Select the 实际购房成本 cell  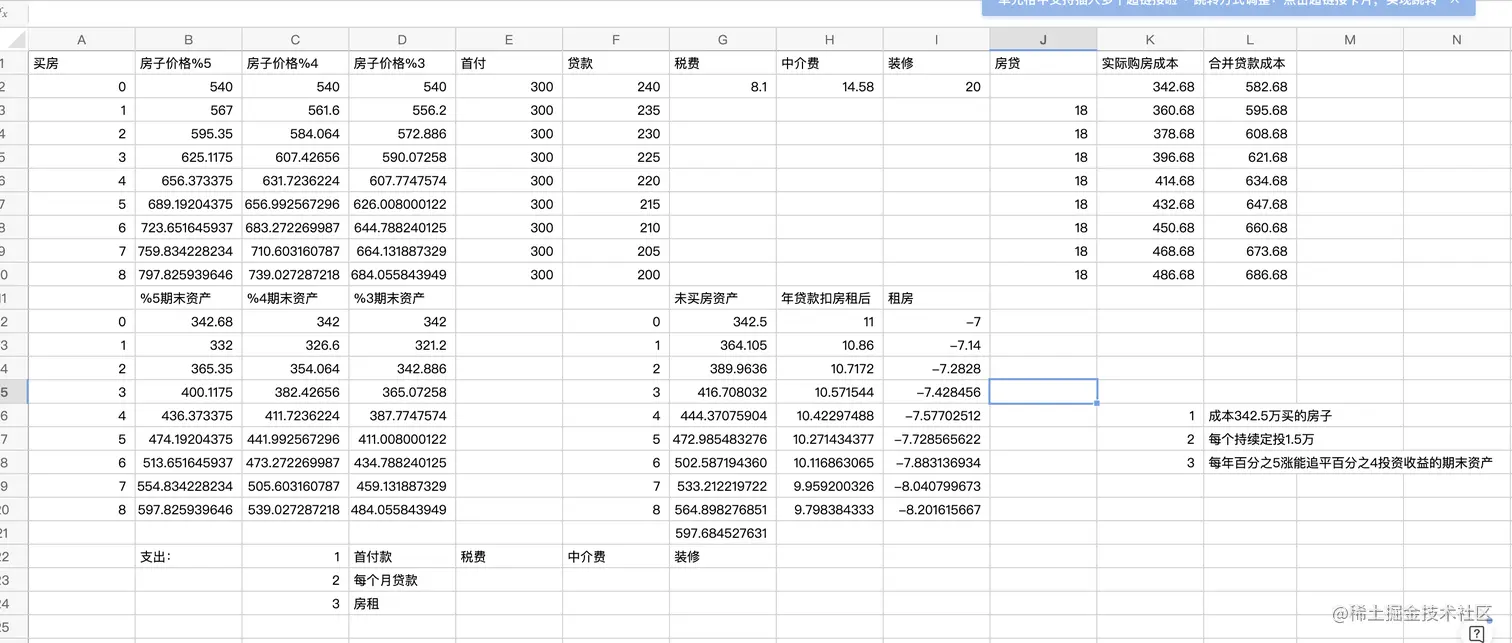[1150, 63]
